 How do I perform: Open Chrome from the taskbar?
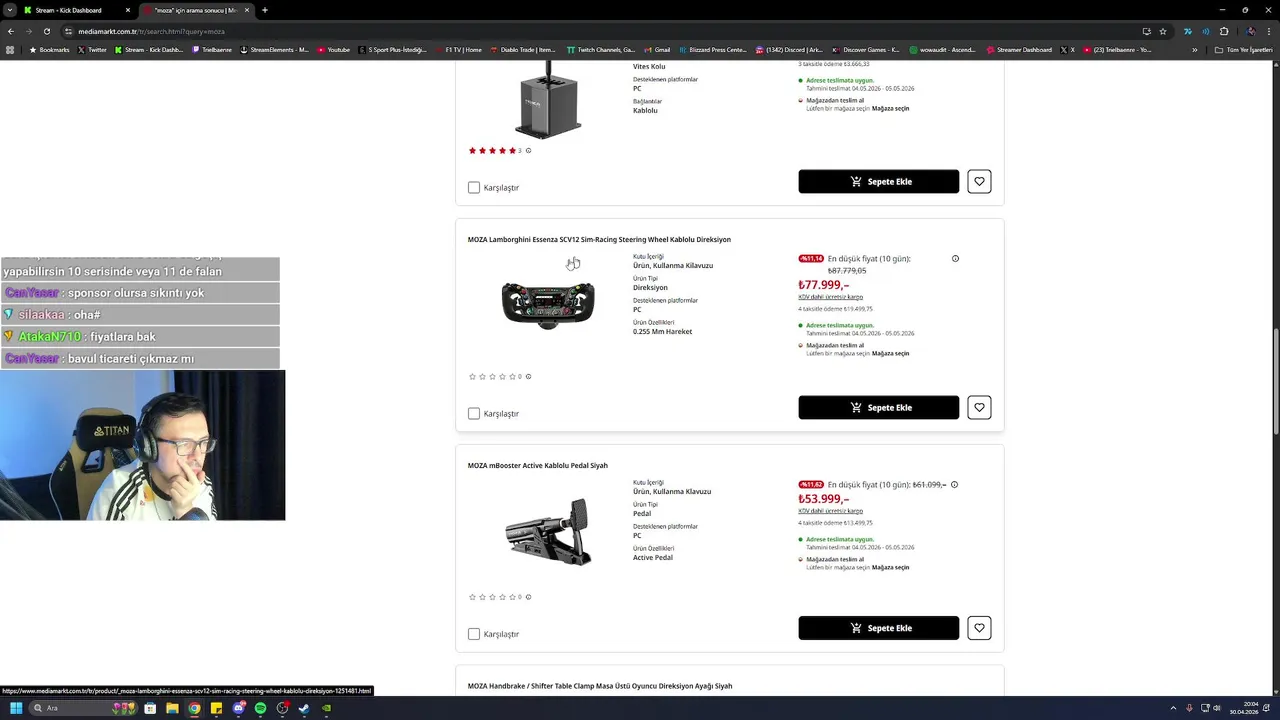pyautogui.click(x=194, y=708)
